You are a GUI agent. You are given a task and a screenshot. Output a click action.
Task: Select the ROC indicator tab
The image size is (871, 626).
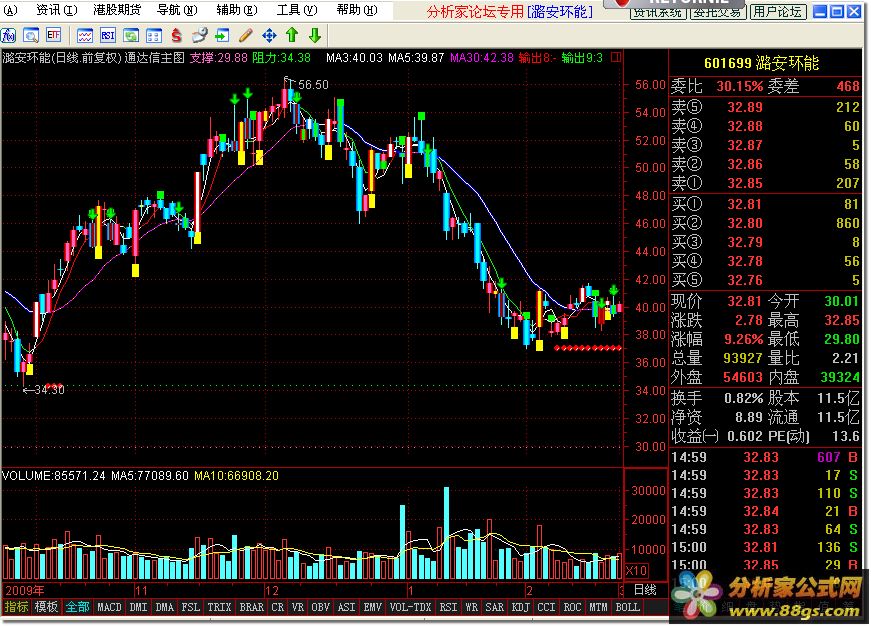[573, 607]
